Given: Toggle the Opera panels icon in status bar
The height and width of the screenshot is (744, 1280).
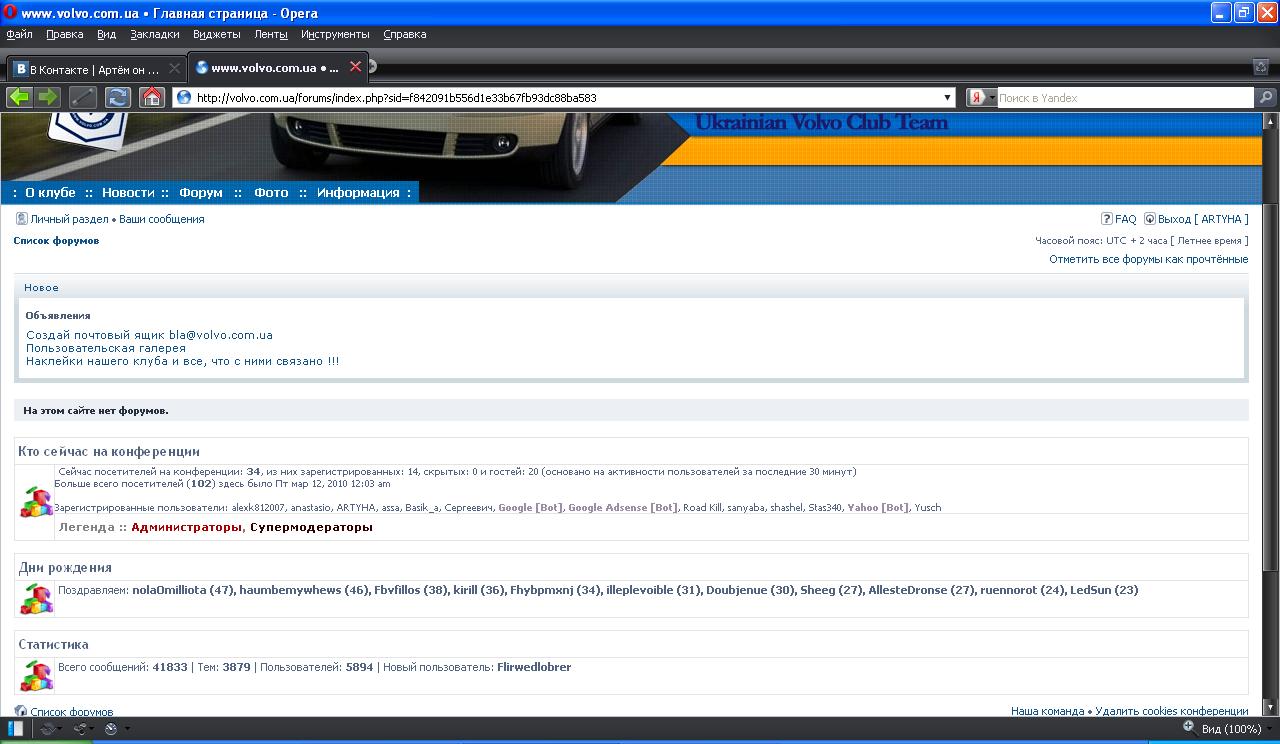Looking at the screenshot, I should (x=16, y=729).
